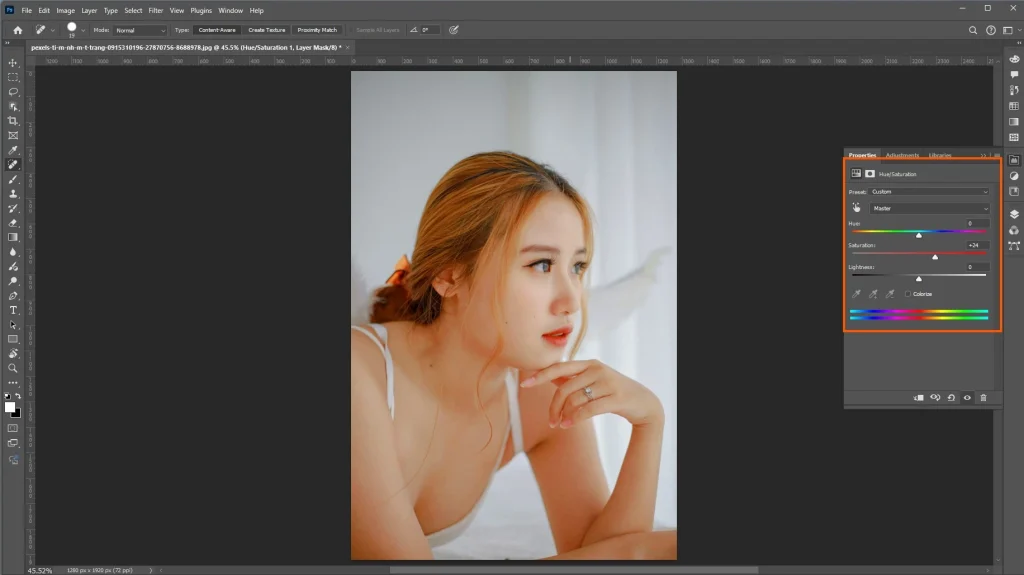Open the workspace switcher dropdown
This screenshot has height=575, width=1024.
[1010, 30]
